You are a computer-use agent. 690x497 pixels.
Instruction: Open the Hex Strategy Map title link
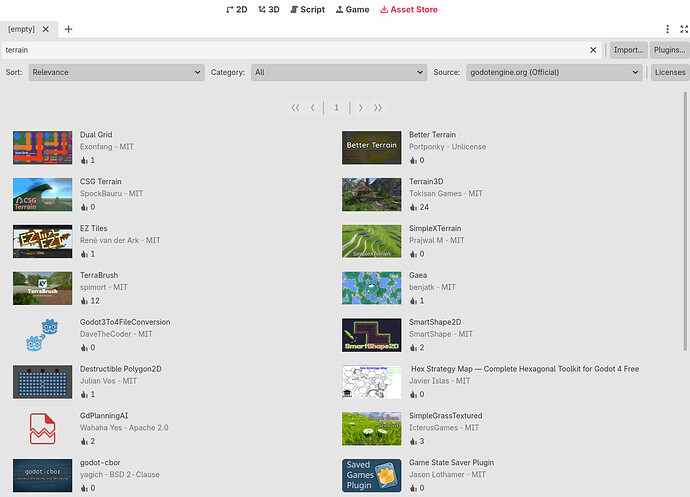(x=525, y=369)
